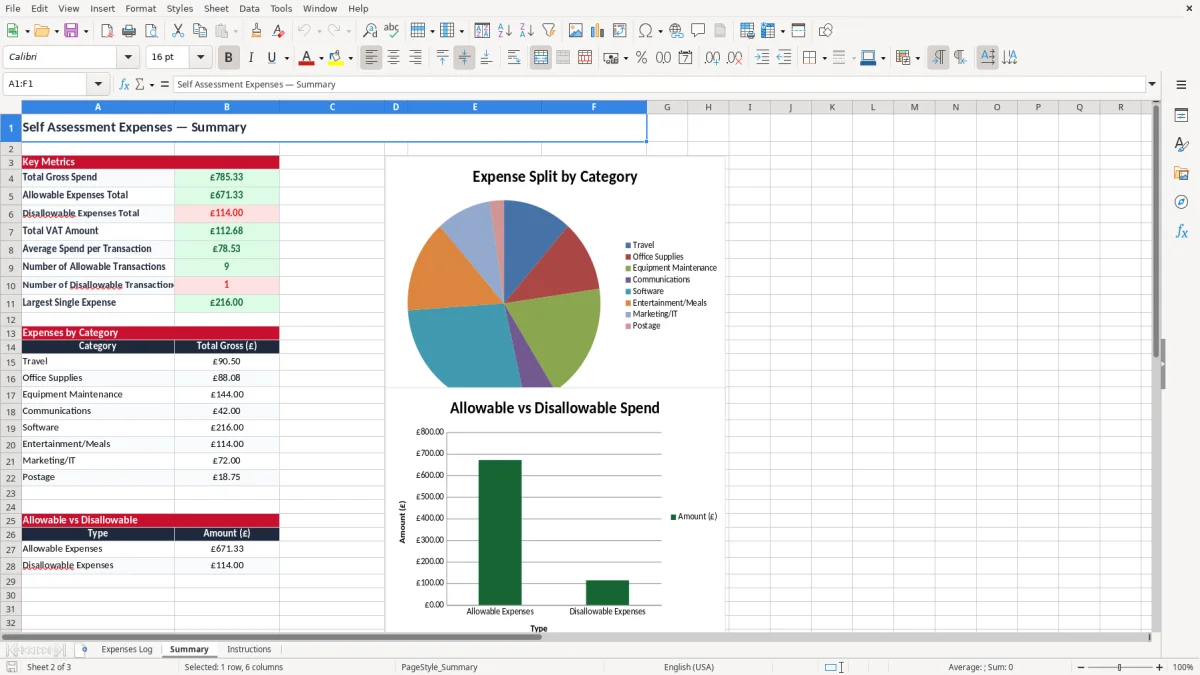Screen dimensions: 1200x675
Task: Click the Insert Comment speech bubble icon
Action: pyautogui.click(x=698, y=31)
